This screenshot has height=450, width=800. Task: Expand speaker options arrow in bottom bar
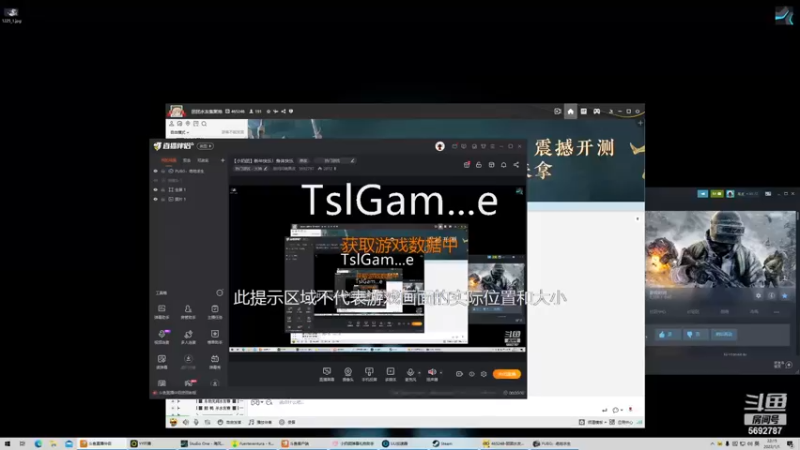point(441,373)
